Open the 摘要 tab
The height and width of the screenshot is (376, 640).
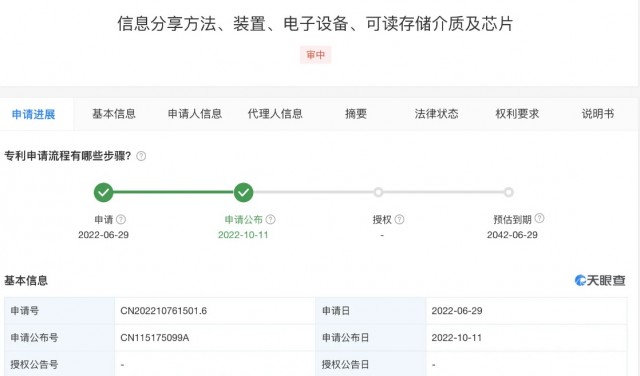tap(356, 114)
